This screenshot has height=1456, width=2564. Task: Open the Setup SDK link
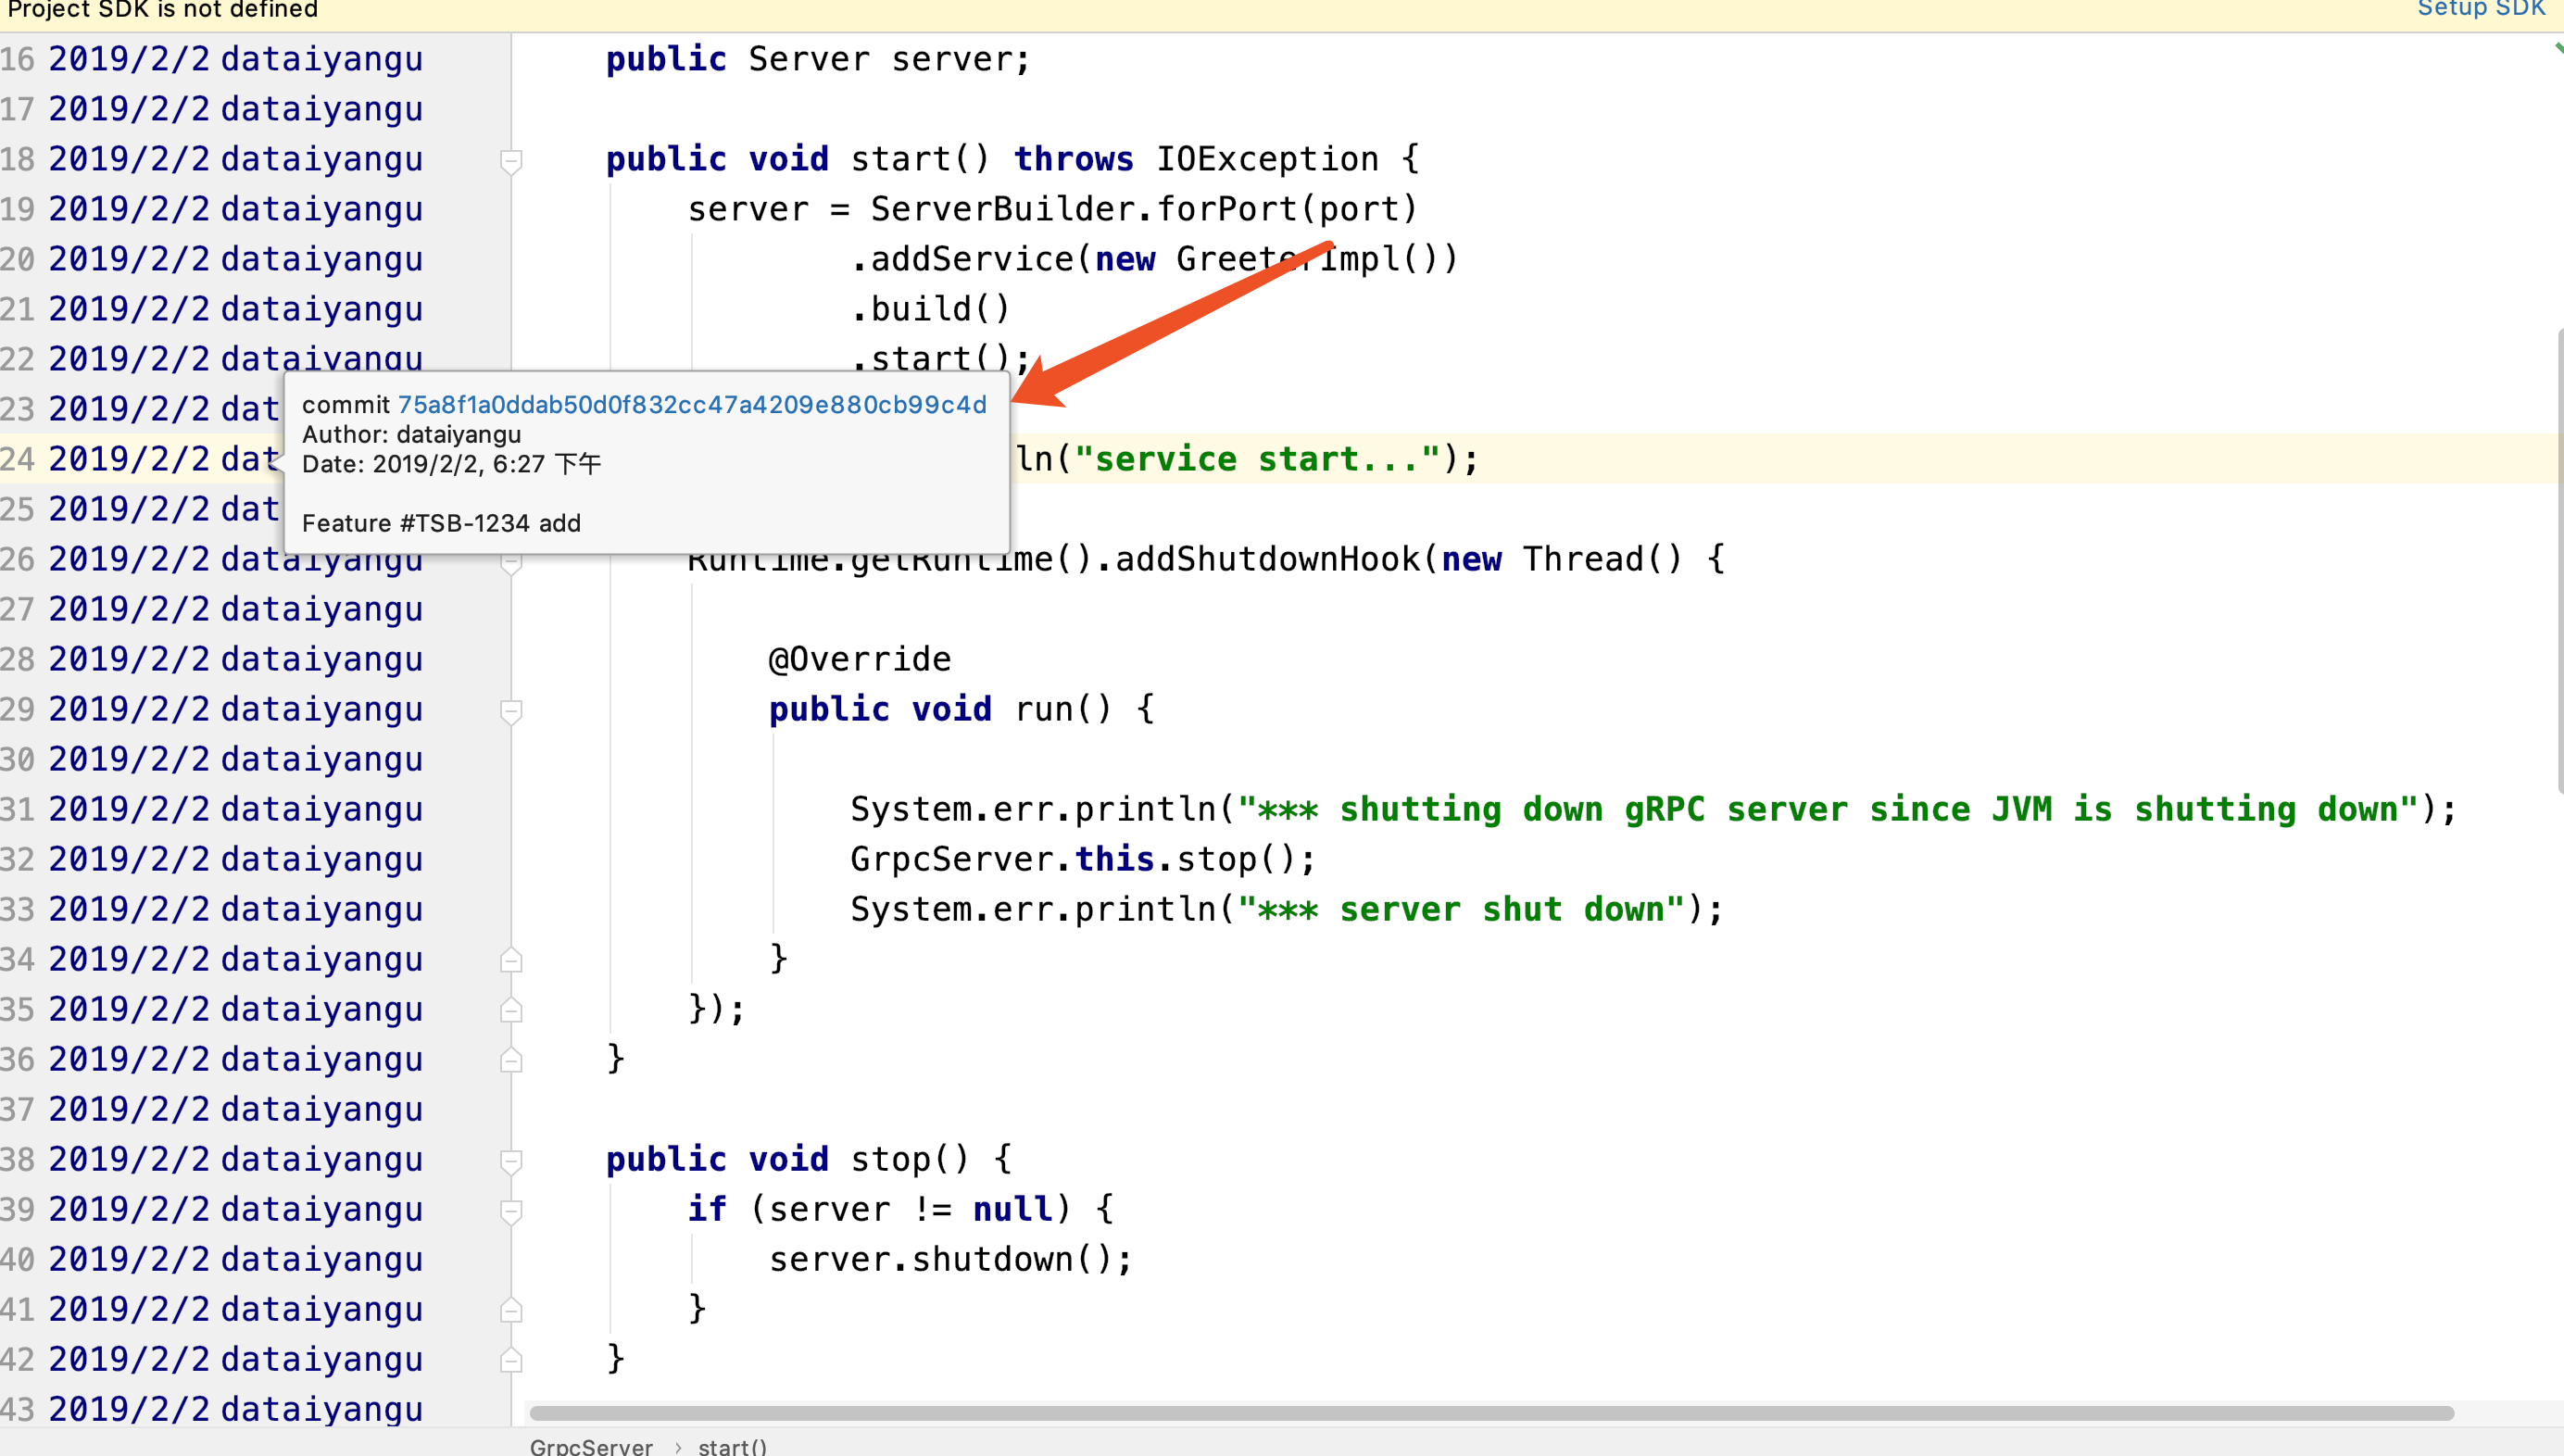(x=2480, y=9)
